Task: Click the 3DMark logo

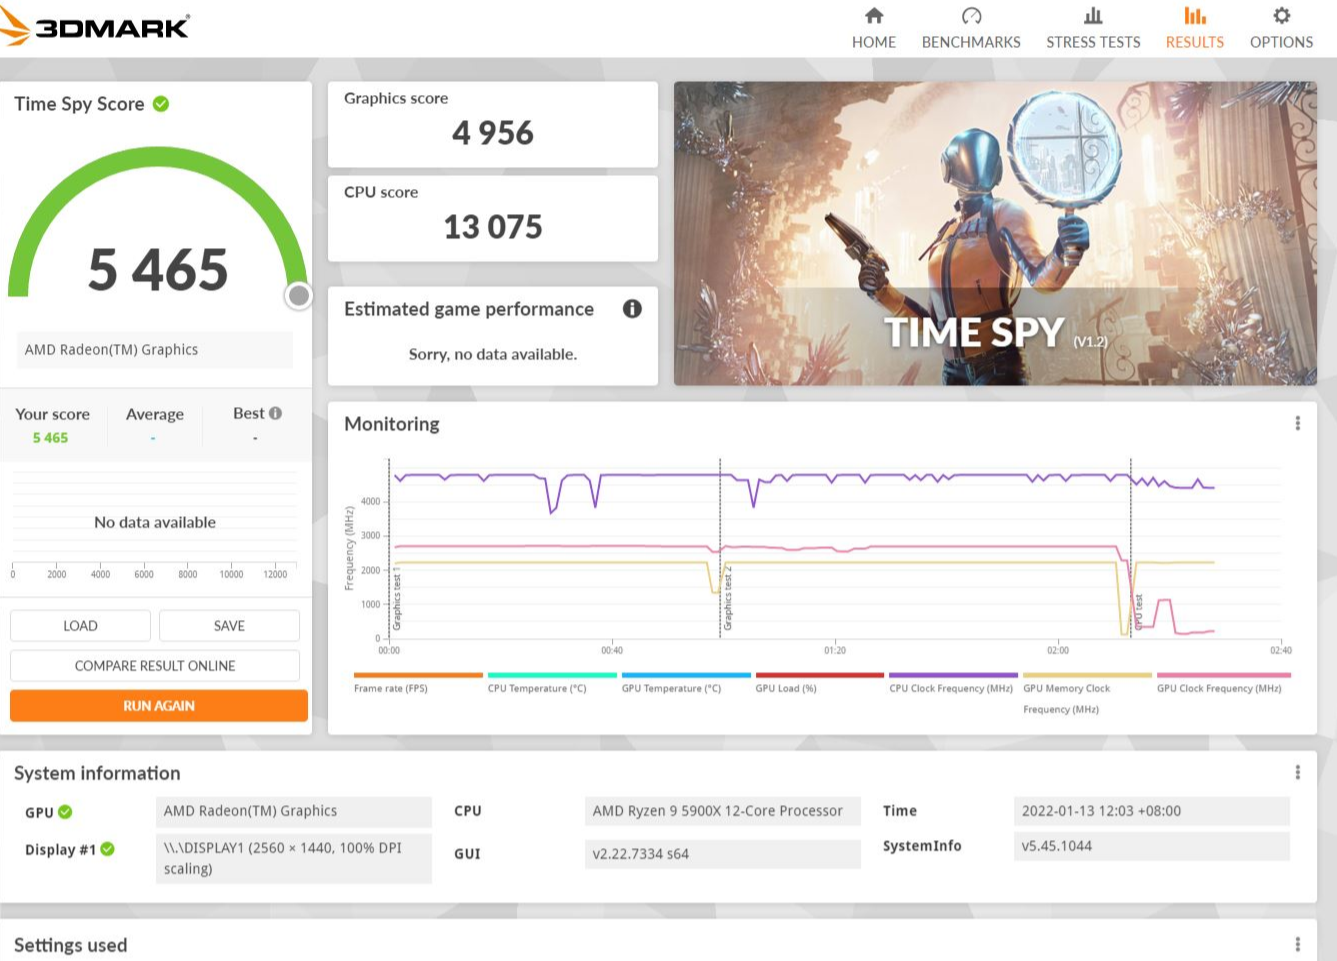Action: [95, 27]
